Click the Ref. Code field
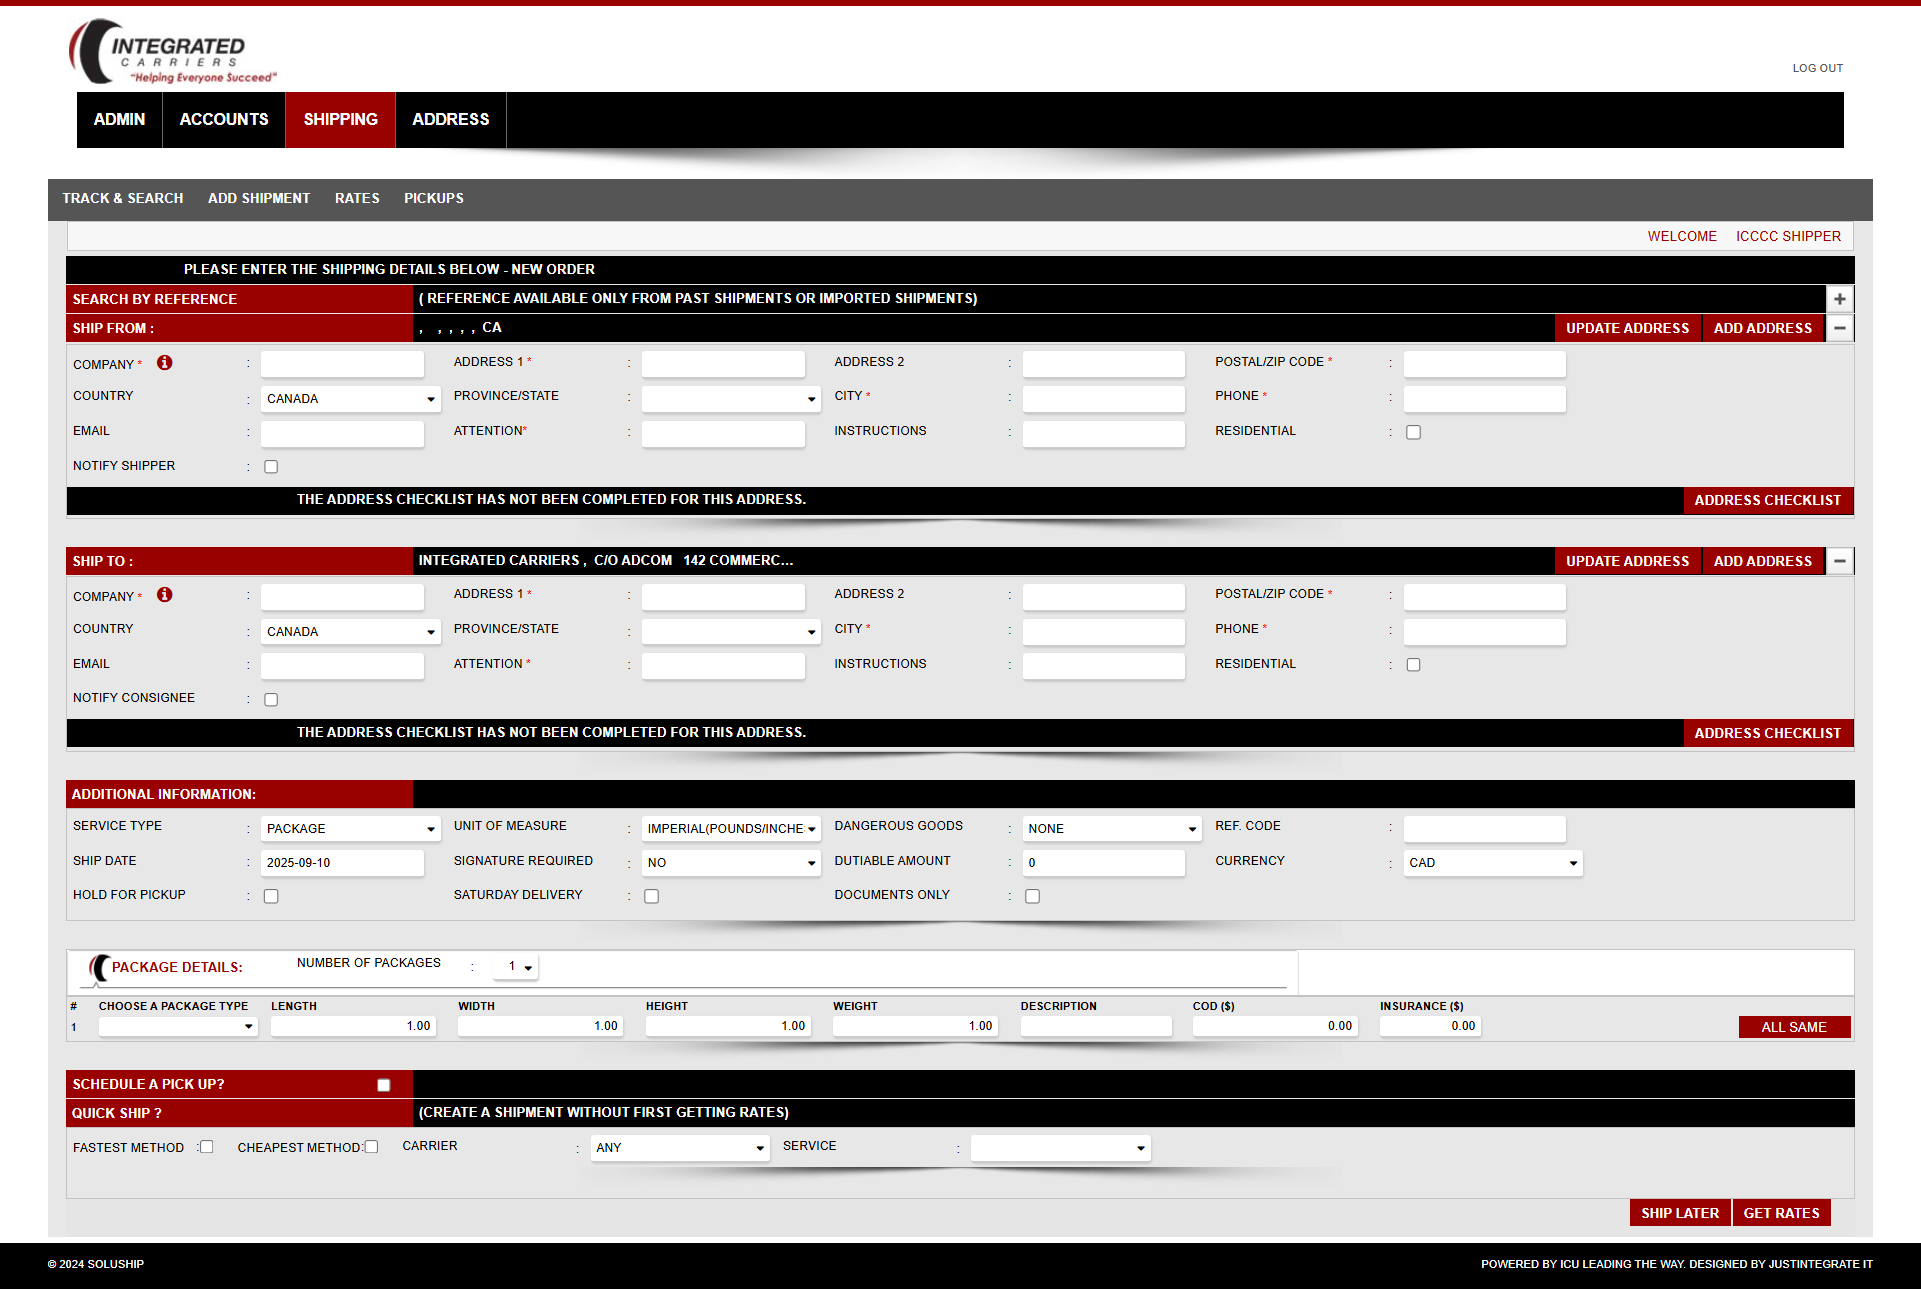 coord(1484,829)
